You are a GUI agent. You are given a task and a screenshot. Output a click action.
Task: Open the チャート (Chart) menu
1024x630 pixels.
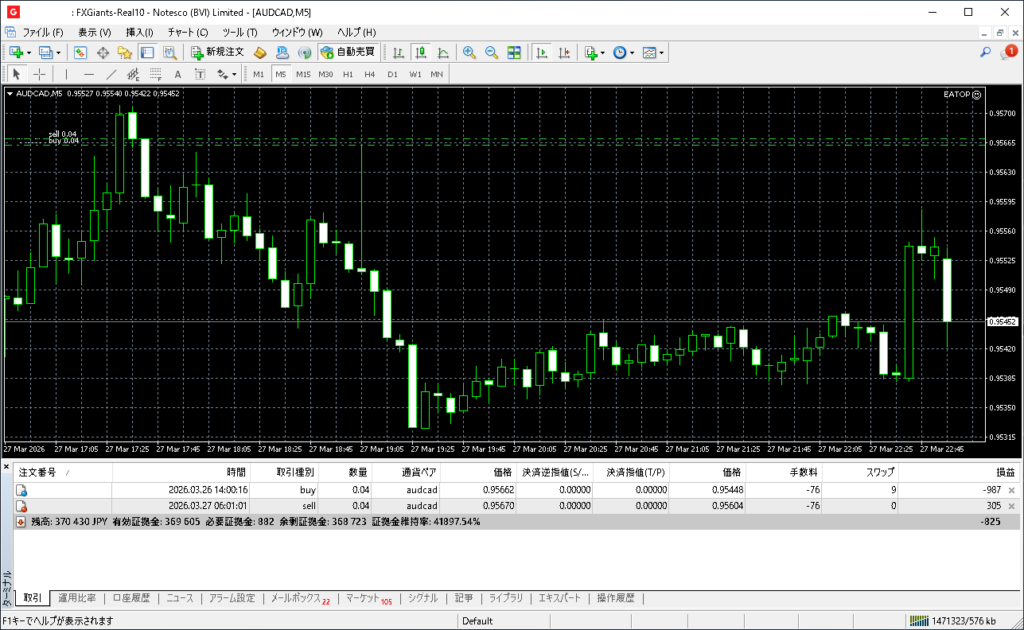(187, 32)
